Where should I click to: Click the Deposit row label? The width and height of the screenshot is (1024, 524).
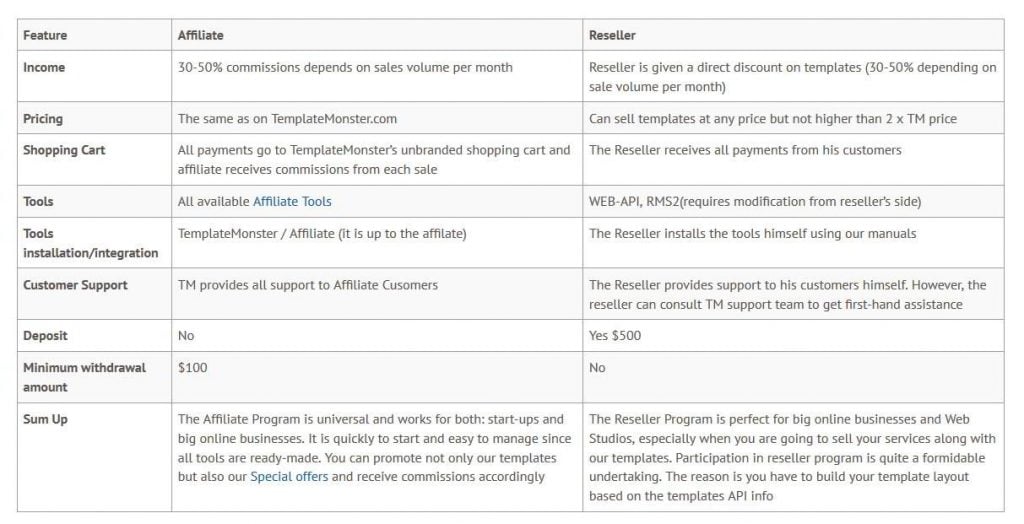tap(45, 336)
